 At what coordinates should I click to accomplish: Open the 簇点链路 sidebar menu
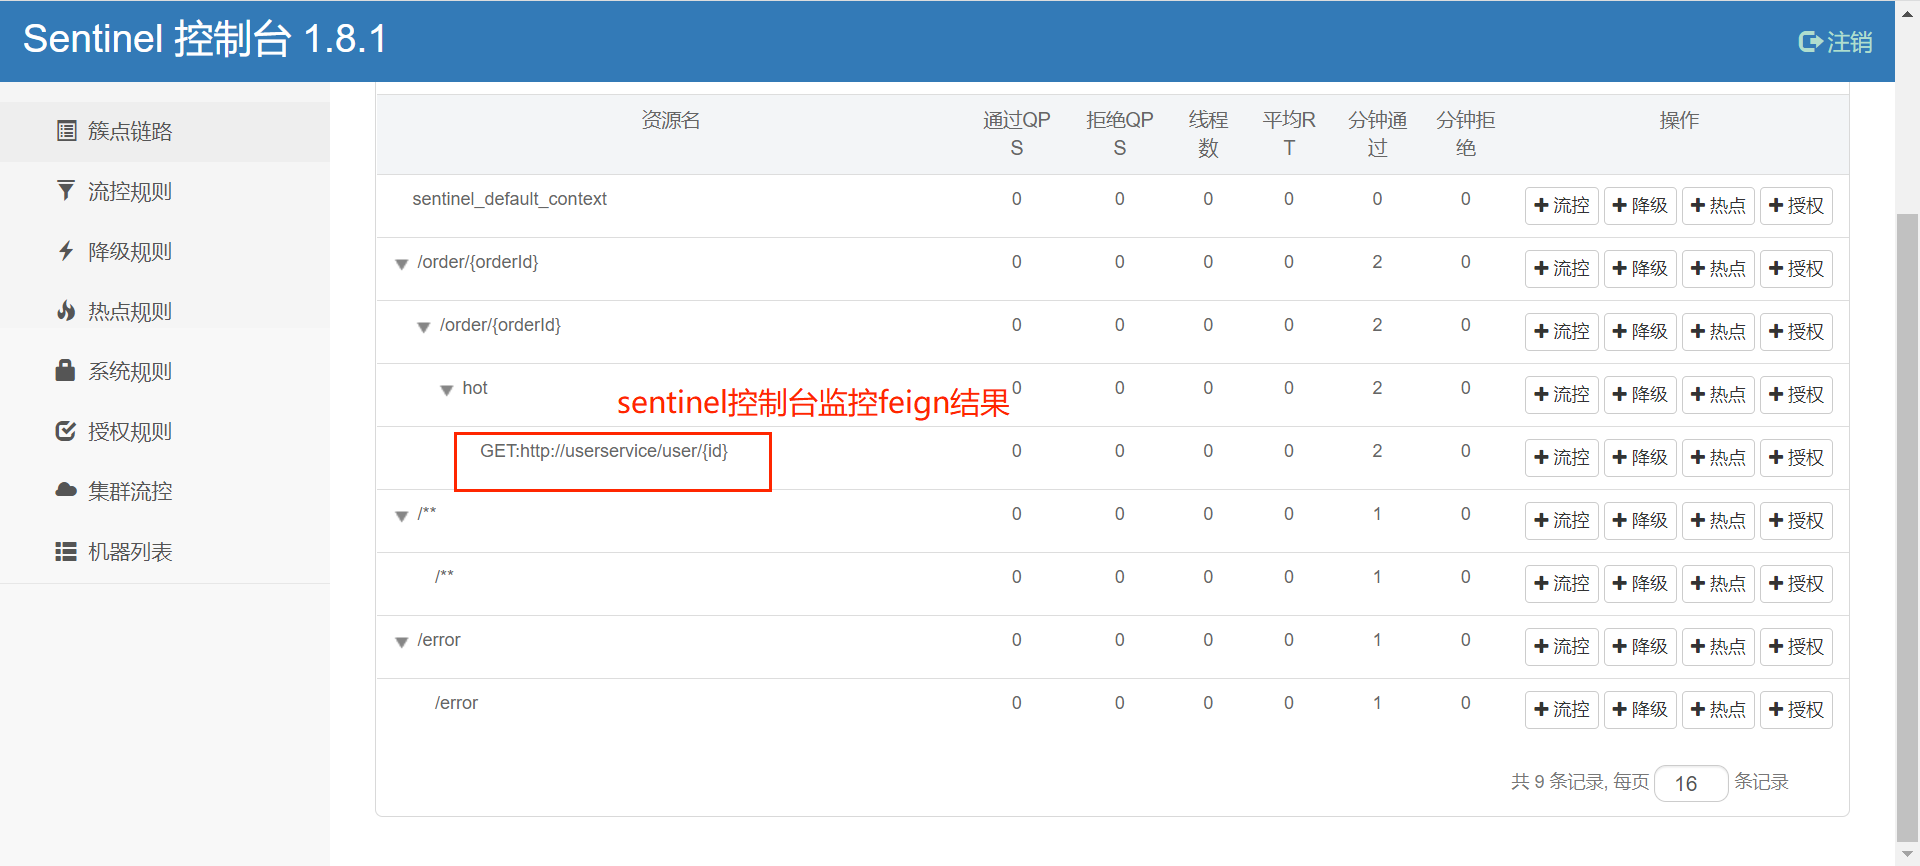[165, 131]
